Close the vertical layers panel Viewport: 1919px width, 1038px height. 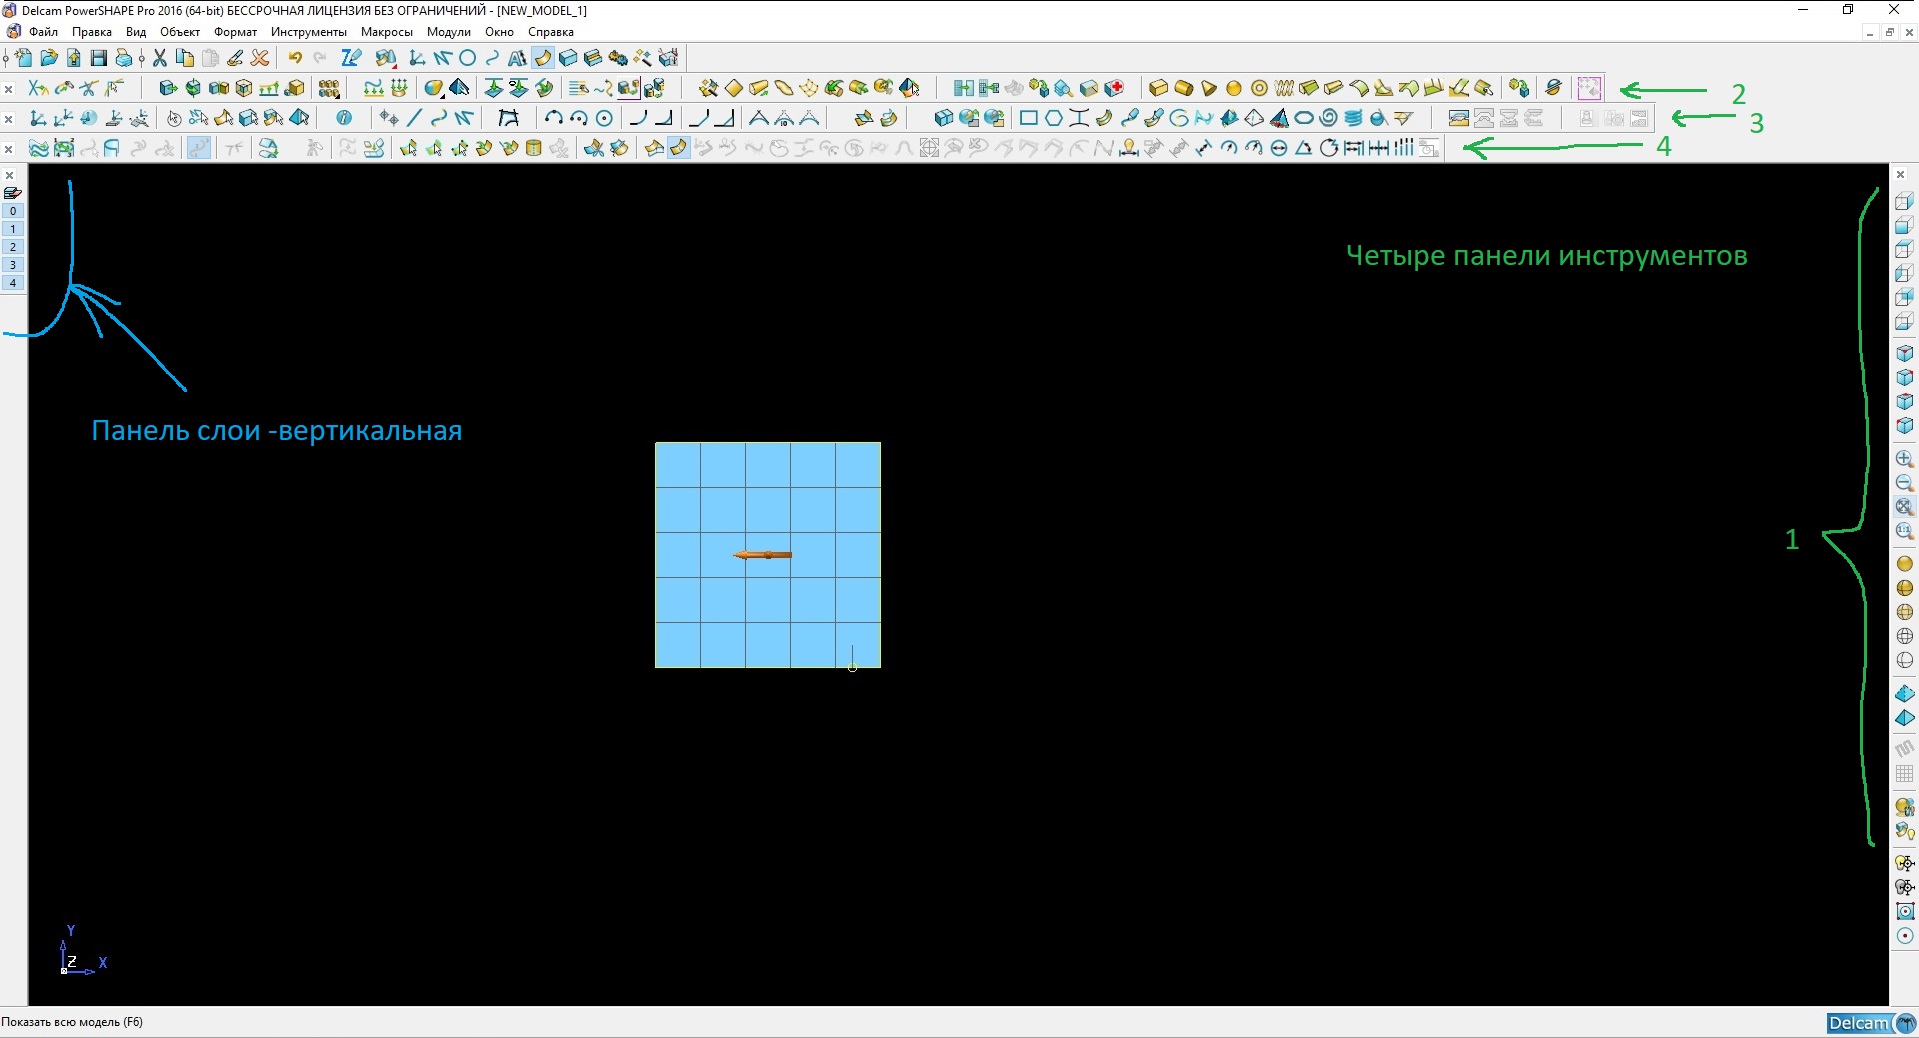tap(10, 176)
